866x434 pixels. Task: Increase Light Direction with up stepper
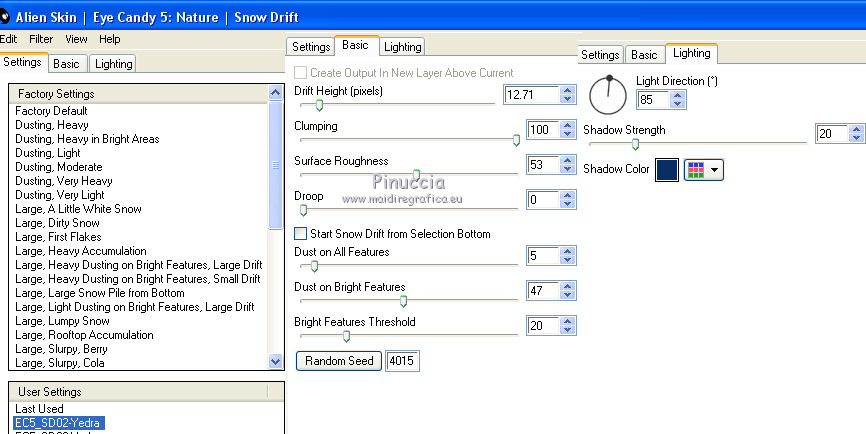(678, 96)
